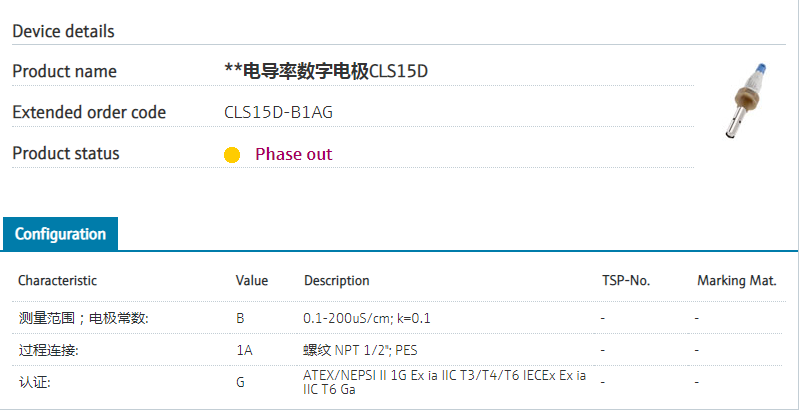Screen dimensions: 799x410
Task: Click the Phase out status text
Action: click(x=293, y=154)
